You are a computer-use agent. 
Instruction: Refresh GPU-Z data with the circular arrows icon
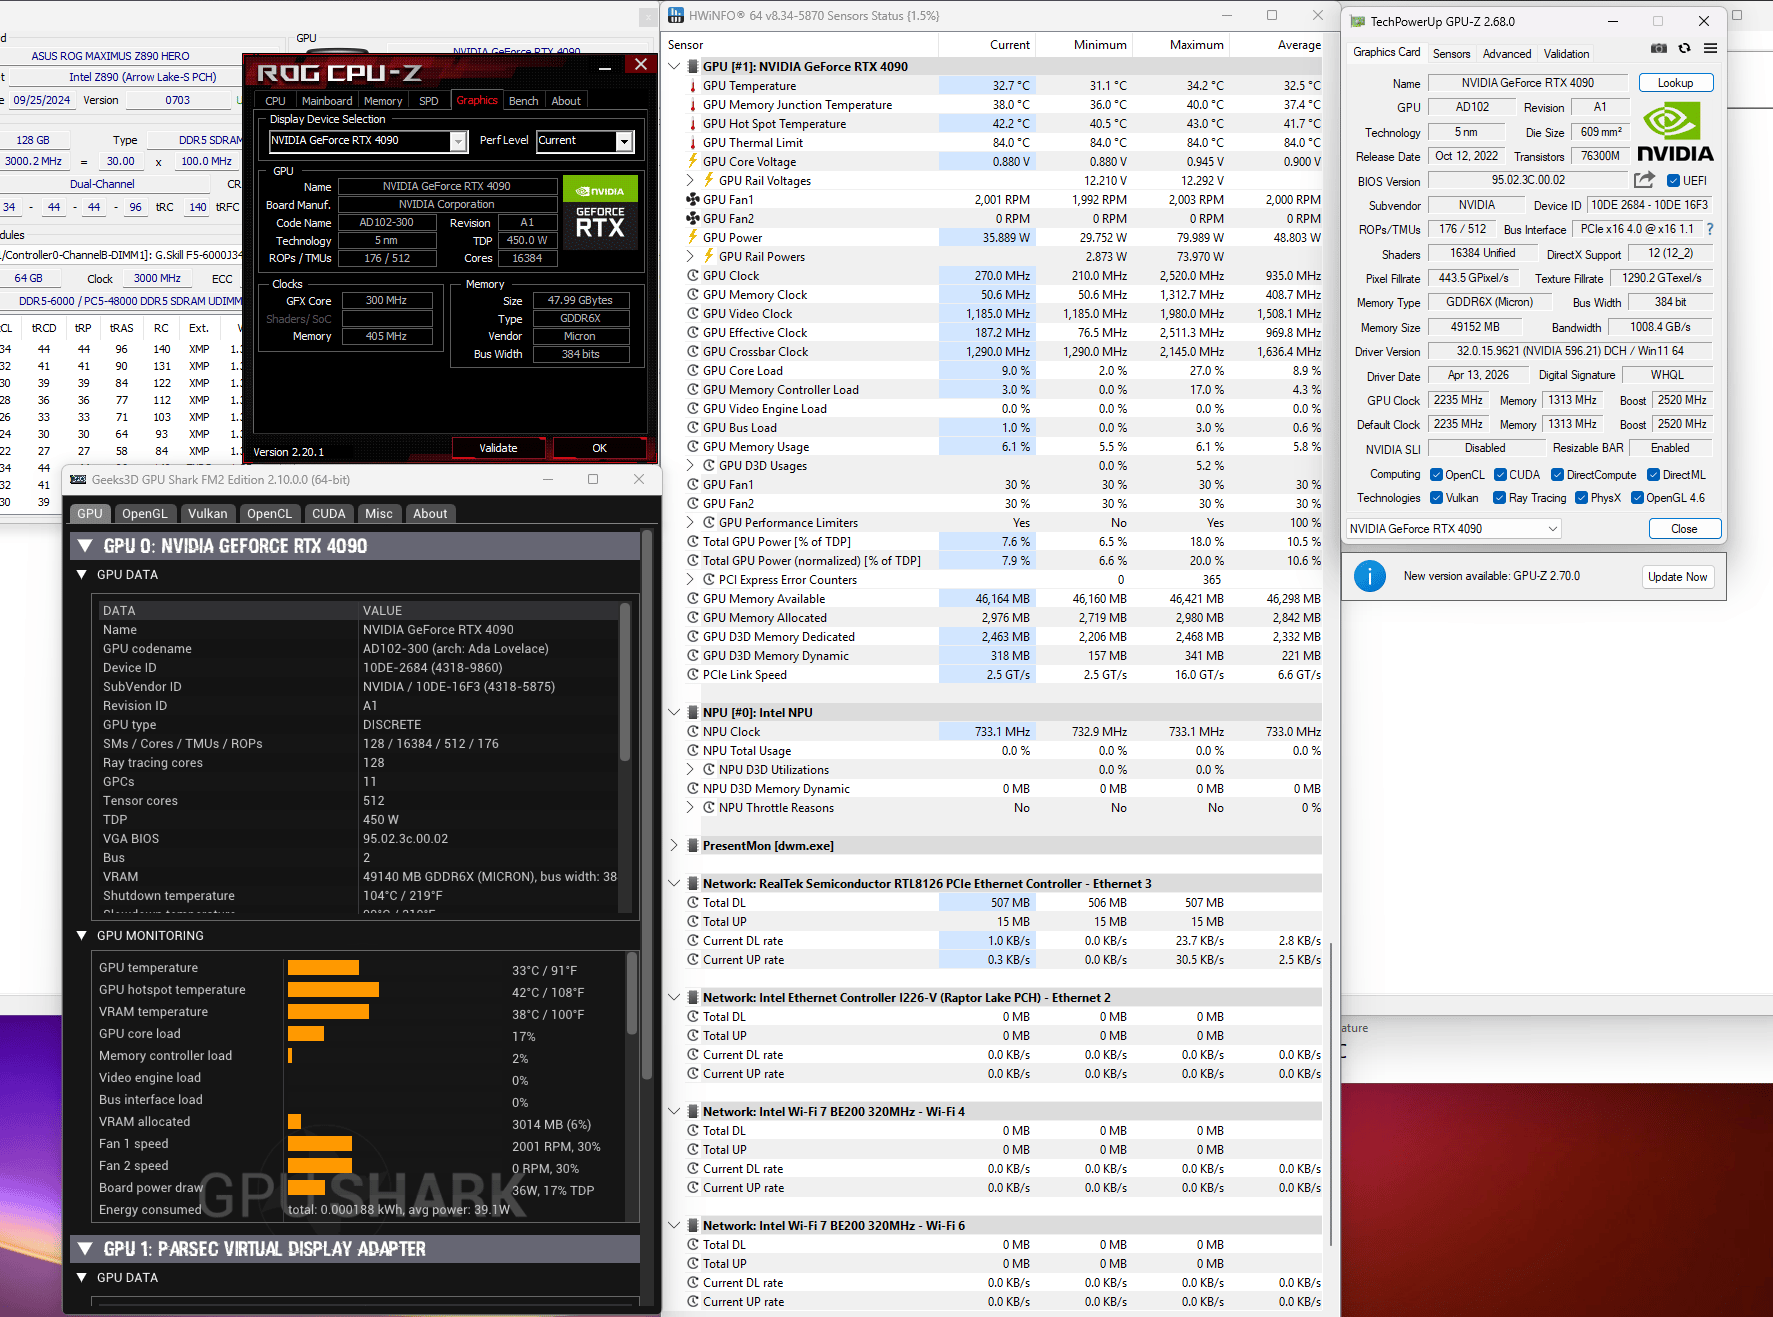coord(1684,48)
